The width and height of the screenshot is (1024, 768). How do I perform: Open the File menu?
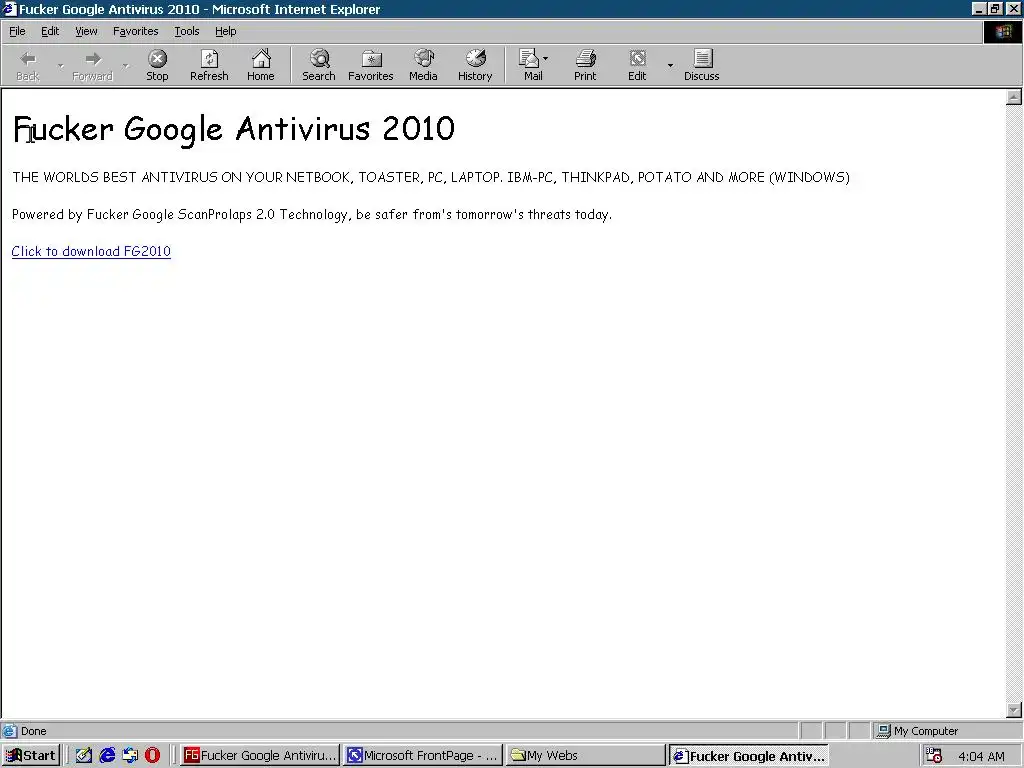point(17,31)
